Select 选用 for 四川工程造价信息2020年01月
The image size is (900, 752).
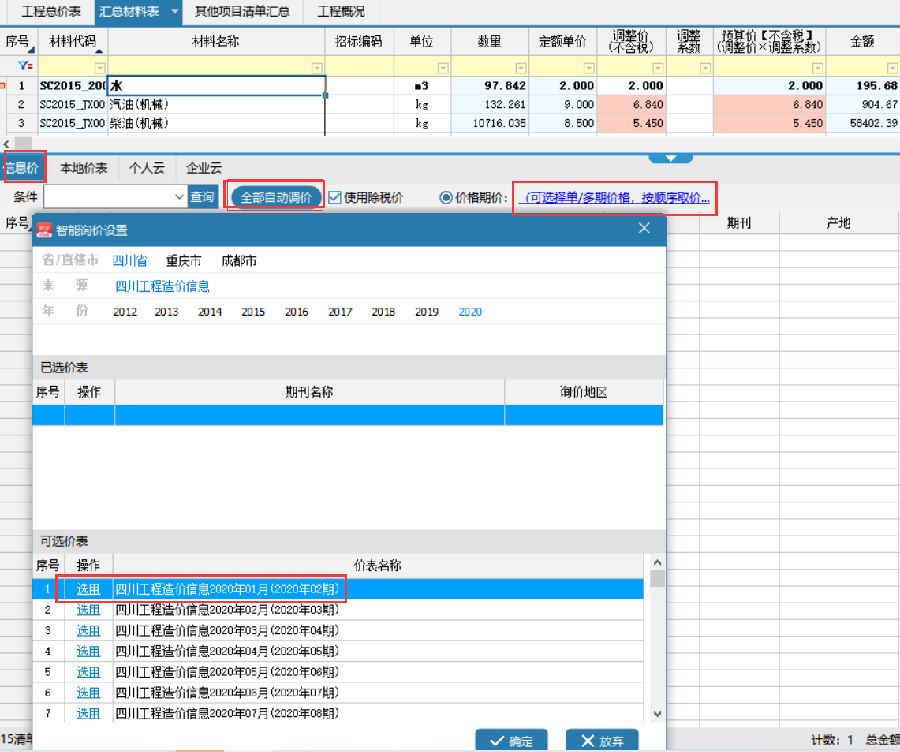(88, 589)
